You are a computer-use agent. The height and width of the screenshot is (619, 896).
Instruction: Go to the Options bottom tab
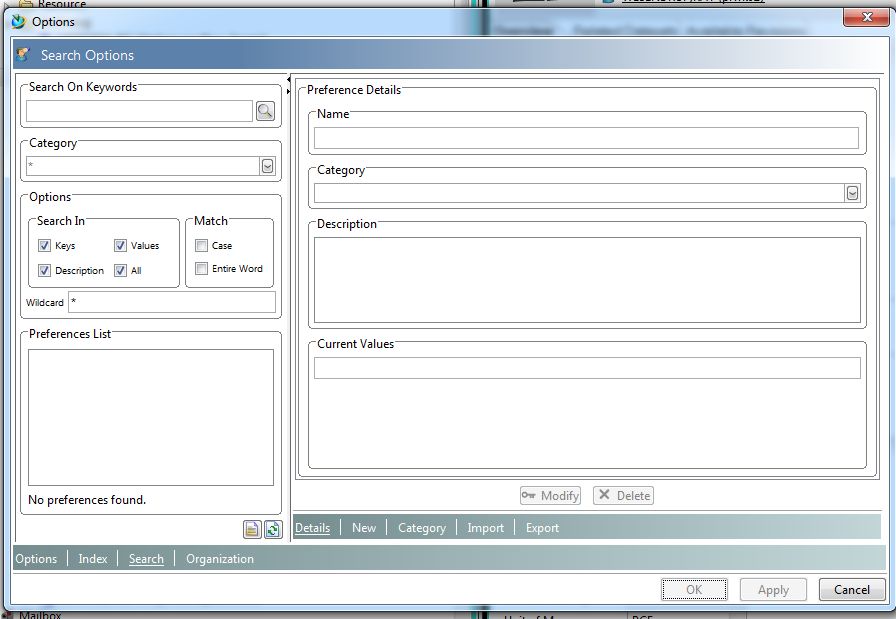[36, 558]
